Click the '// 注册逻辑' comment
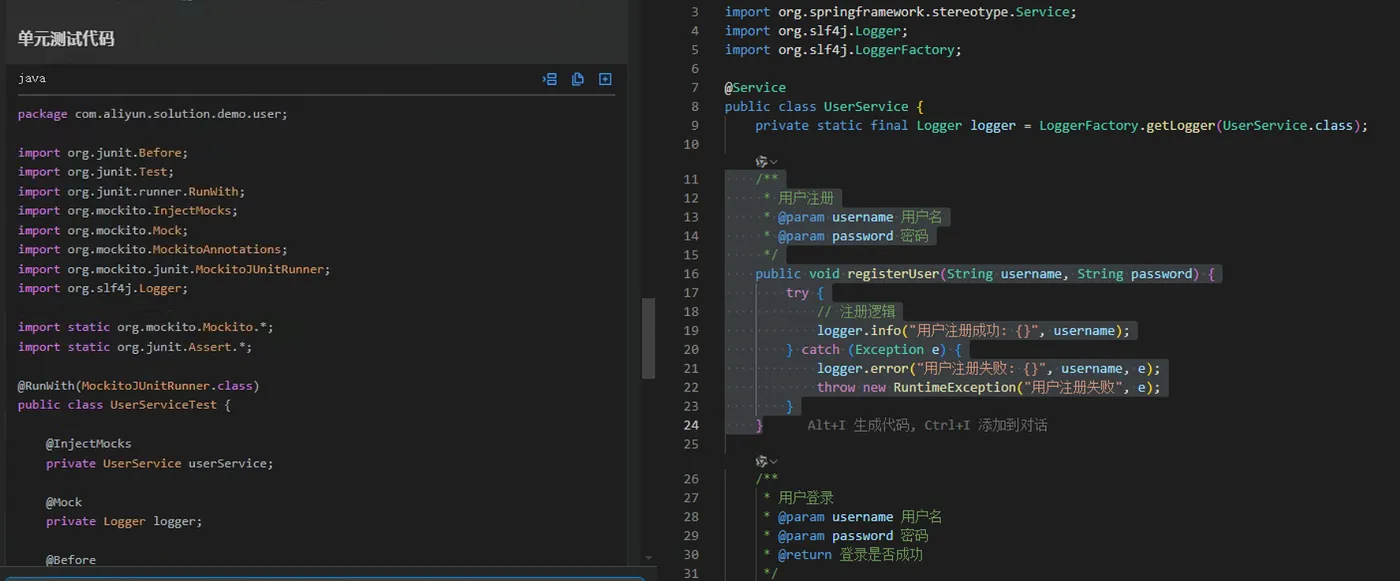This screenshot has width=1400, height=581. click(857, 312)
